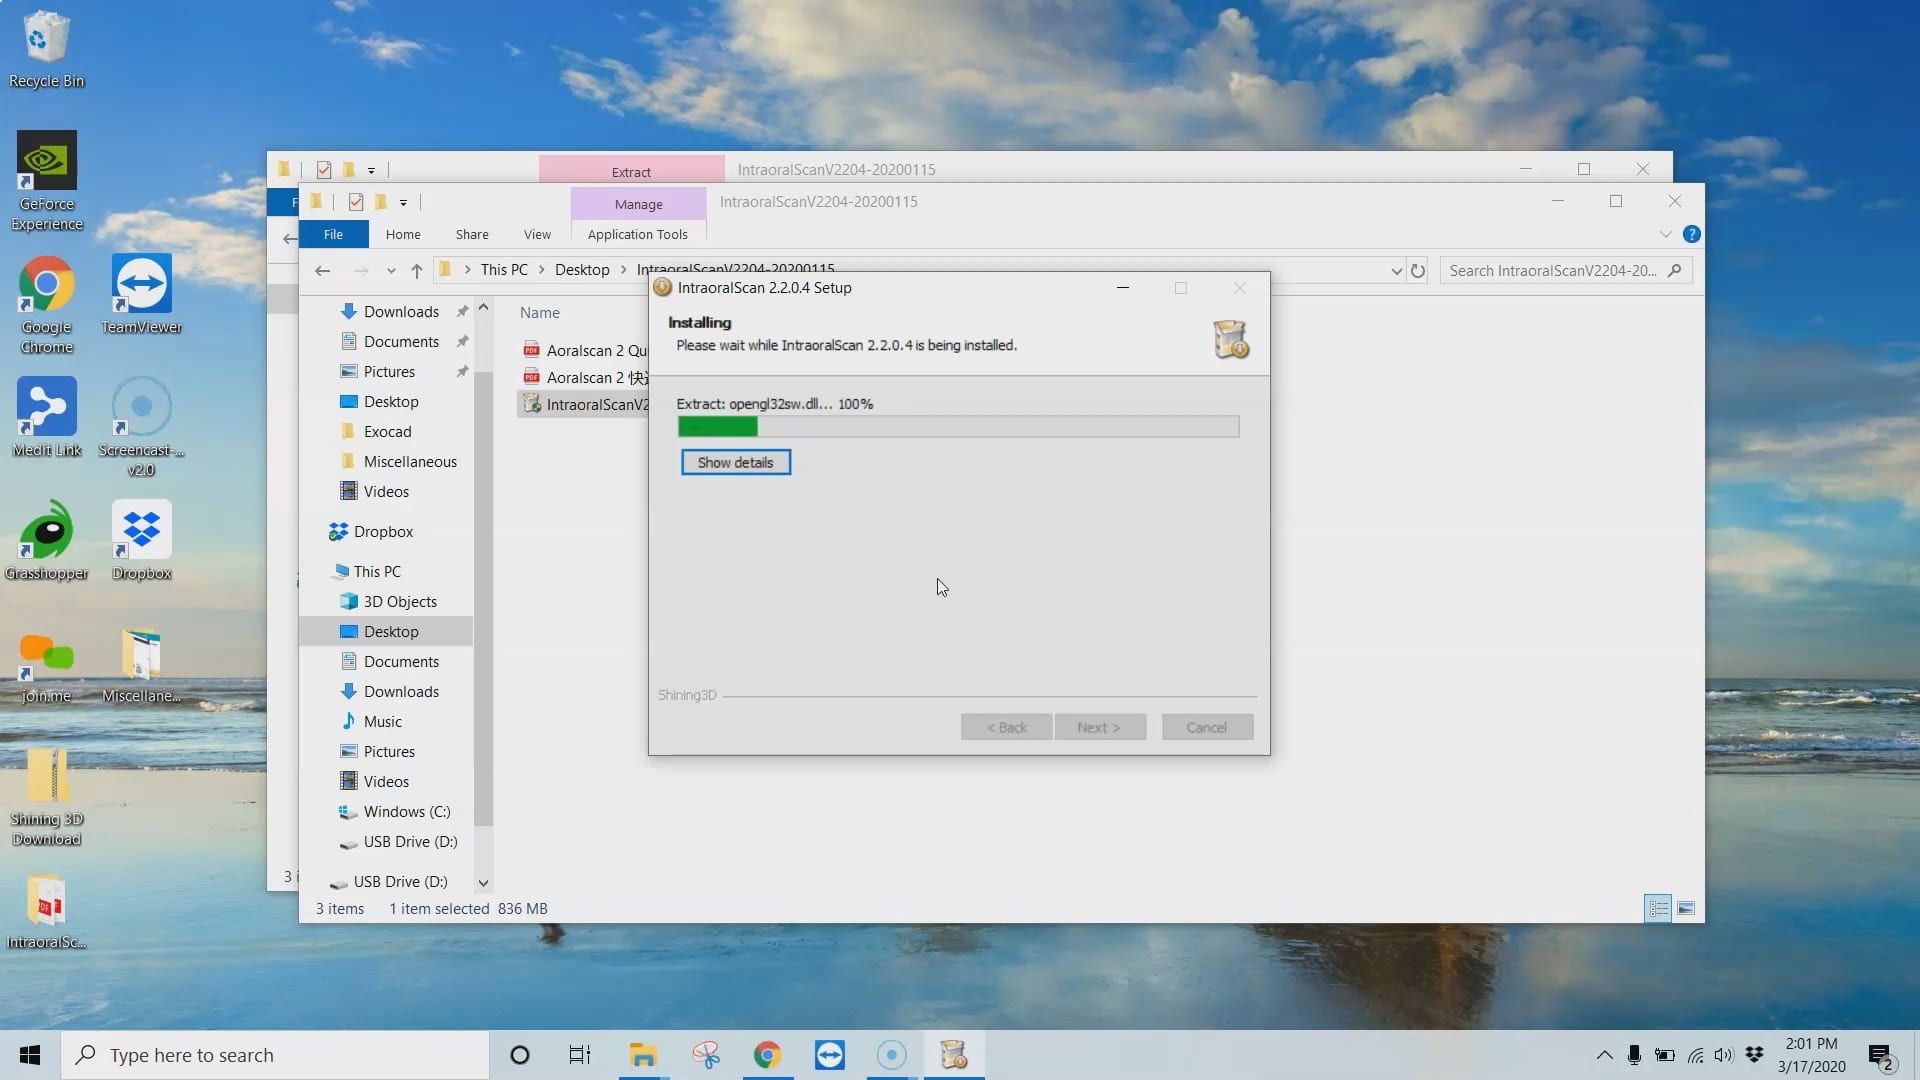Open Shining 3D Download zip on desktop

point(46,798)
